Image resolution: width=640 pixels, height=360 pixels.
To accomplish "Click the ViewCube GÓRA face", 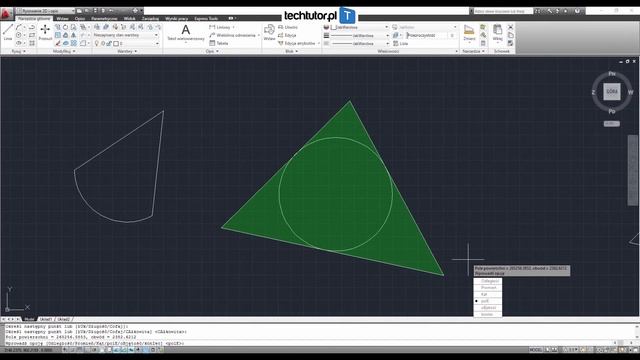I will [x=611, y=91].
